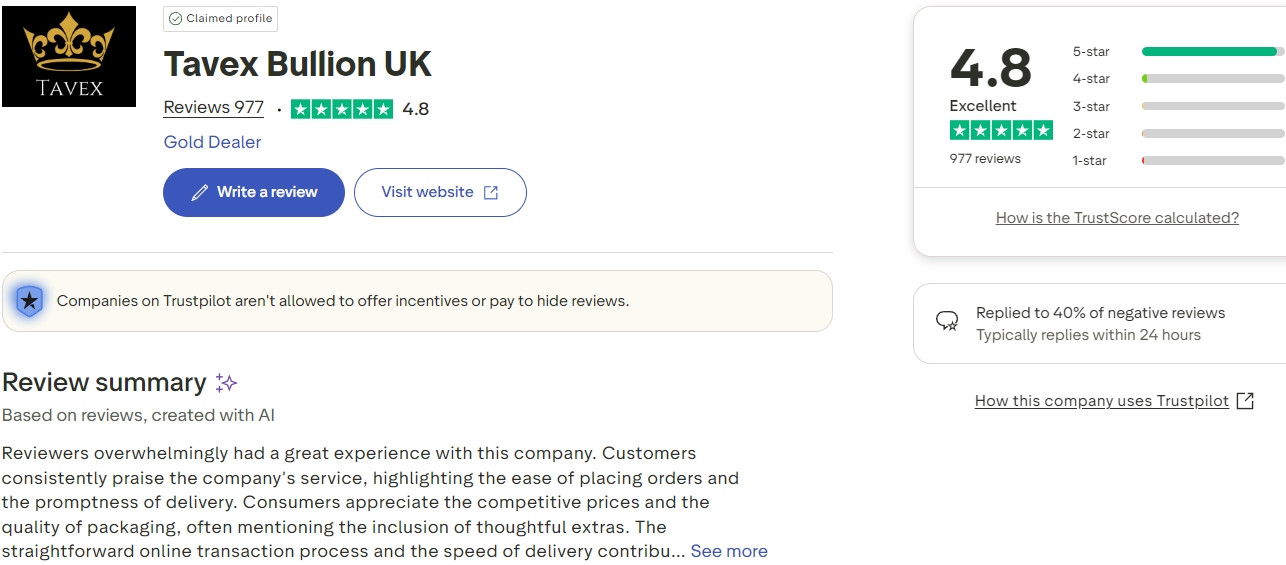This screenshot has height=565, width=1286.
Task: Click the blue star shield icon
Action: 30,300
